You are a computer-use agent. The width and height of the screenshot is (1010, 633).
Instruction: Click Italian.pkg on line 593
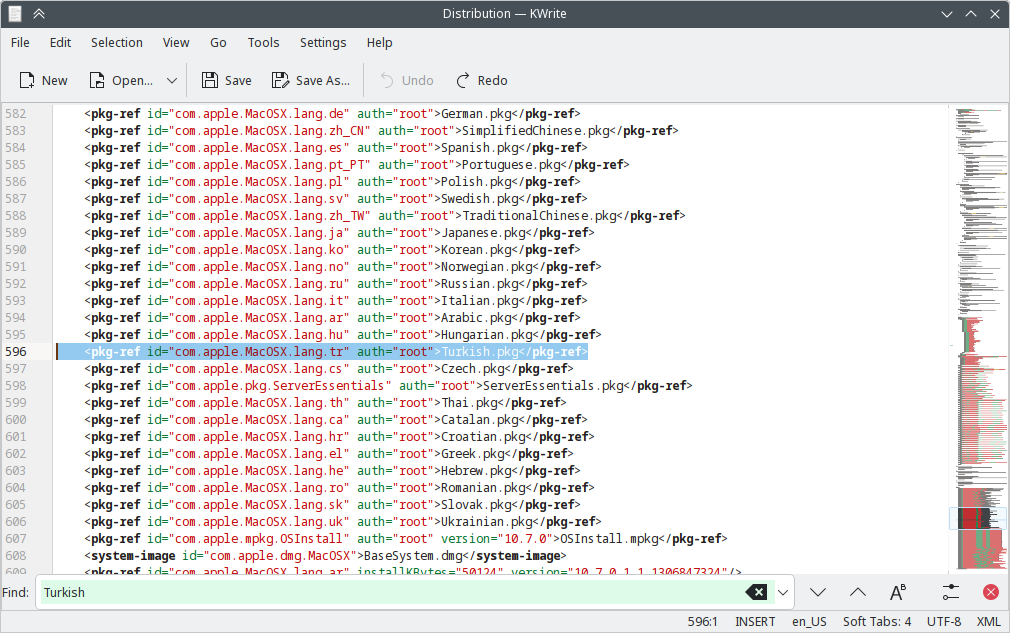click(480, 301)
